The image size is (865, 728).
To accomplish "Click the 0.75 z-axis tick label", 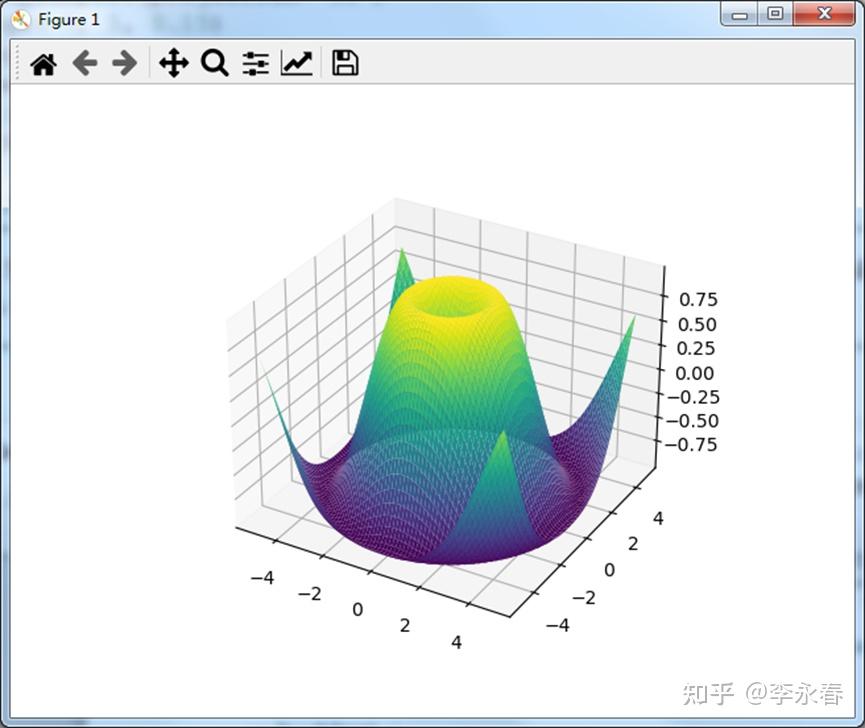I will (x=698, y=300).
